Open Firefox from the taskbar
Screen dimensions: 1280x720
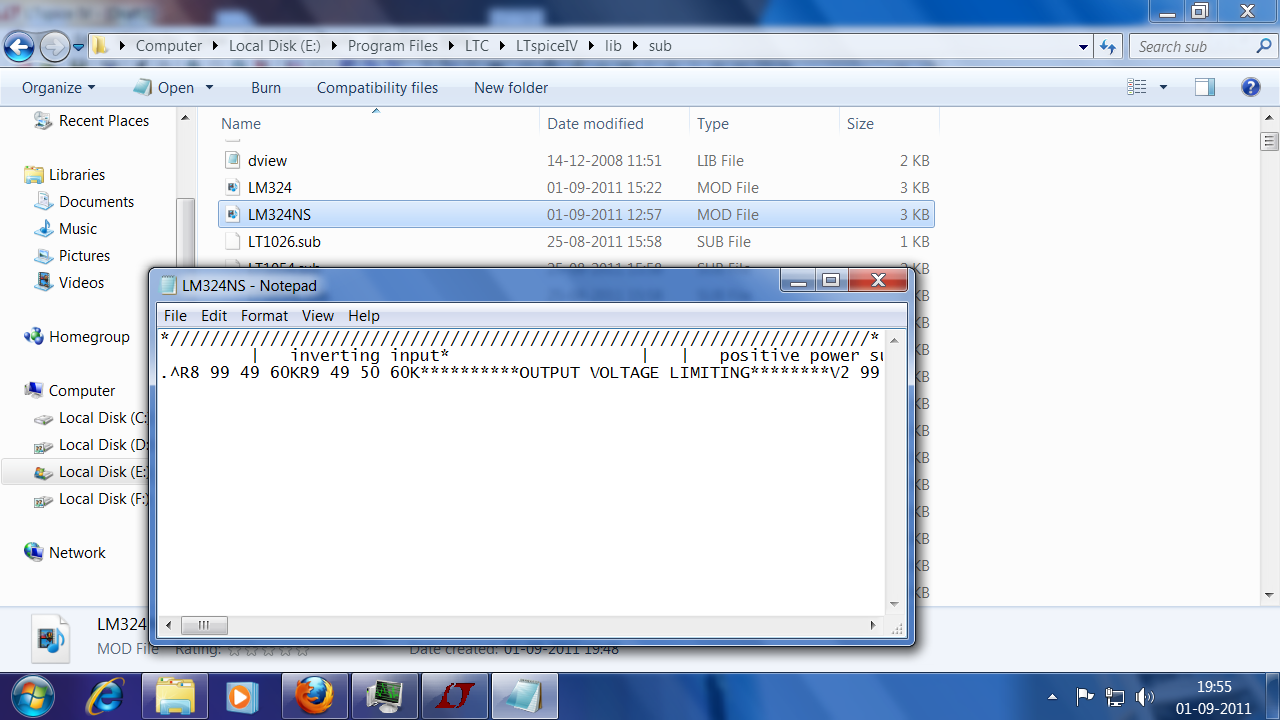[x=314, y=696]
